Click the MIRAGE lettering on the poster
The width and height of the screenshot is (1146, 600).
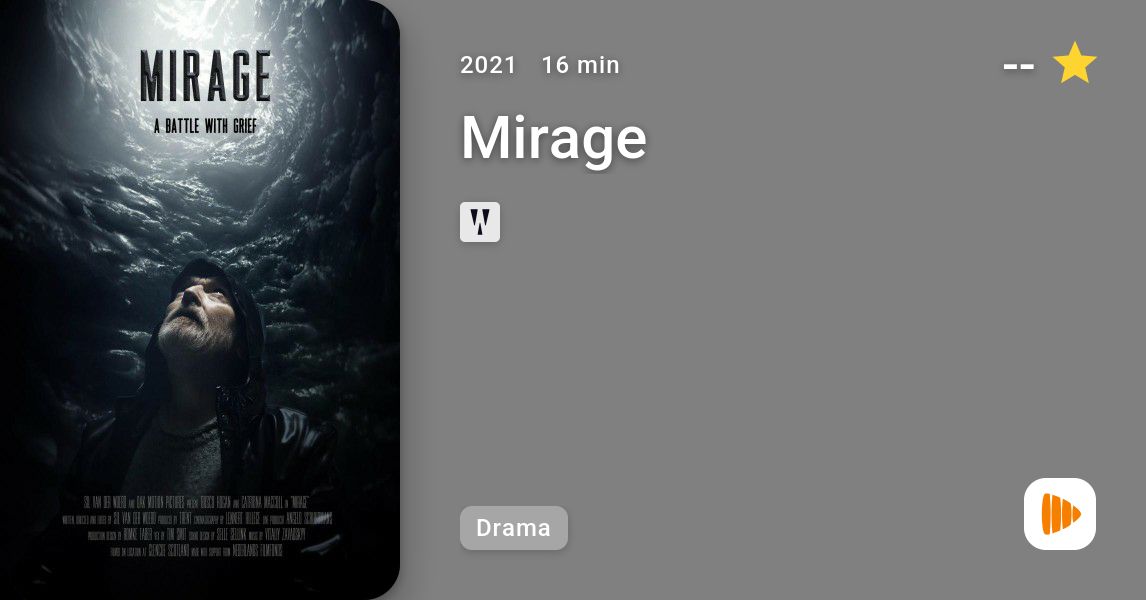pos(205,76)
